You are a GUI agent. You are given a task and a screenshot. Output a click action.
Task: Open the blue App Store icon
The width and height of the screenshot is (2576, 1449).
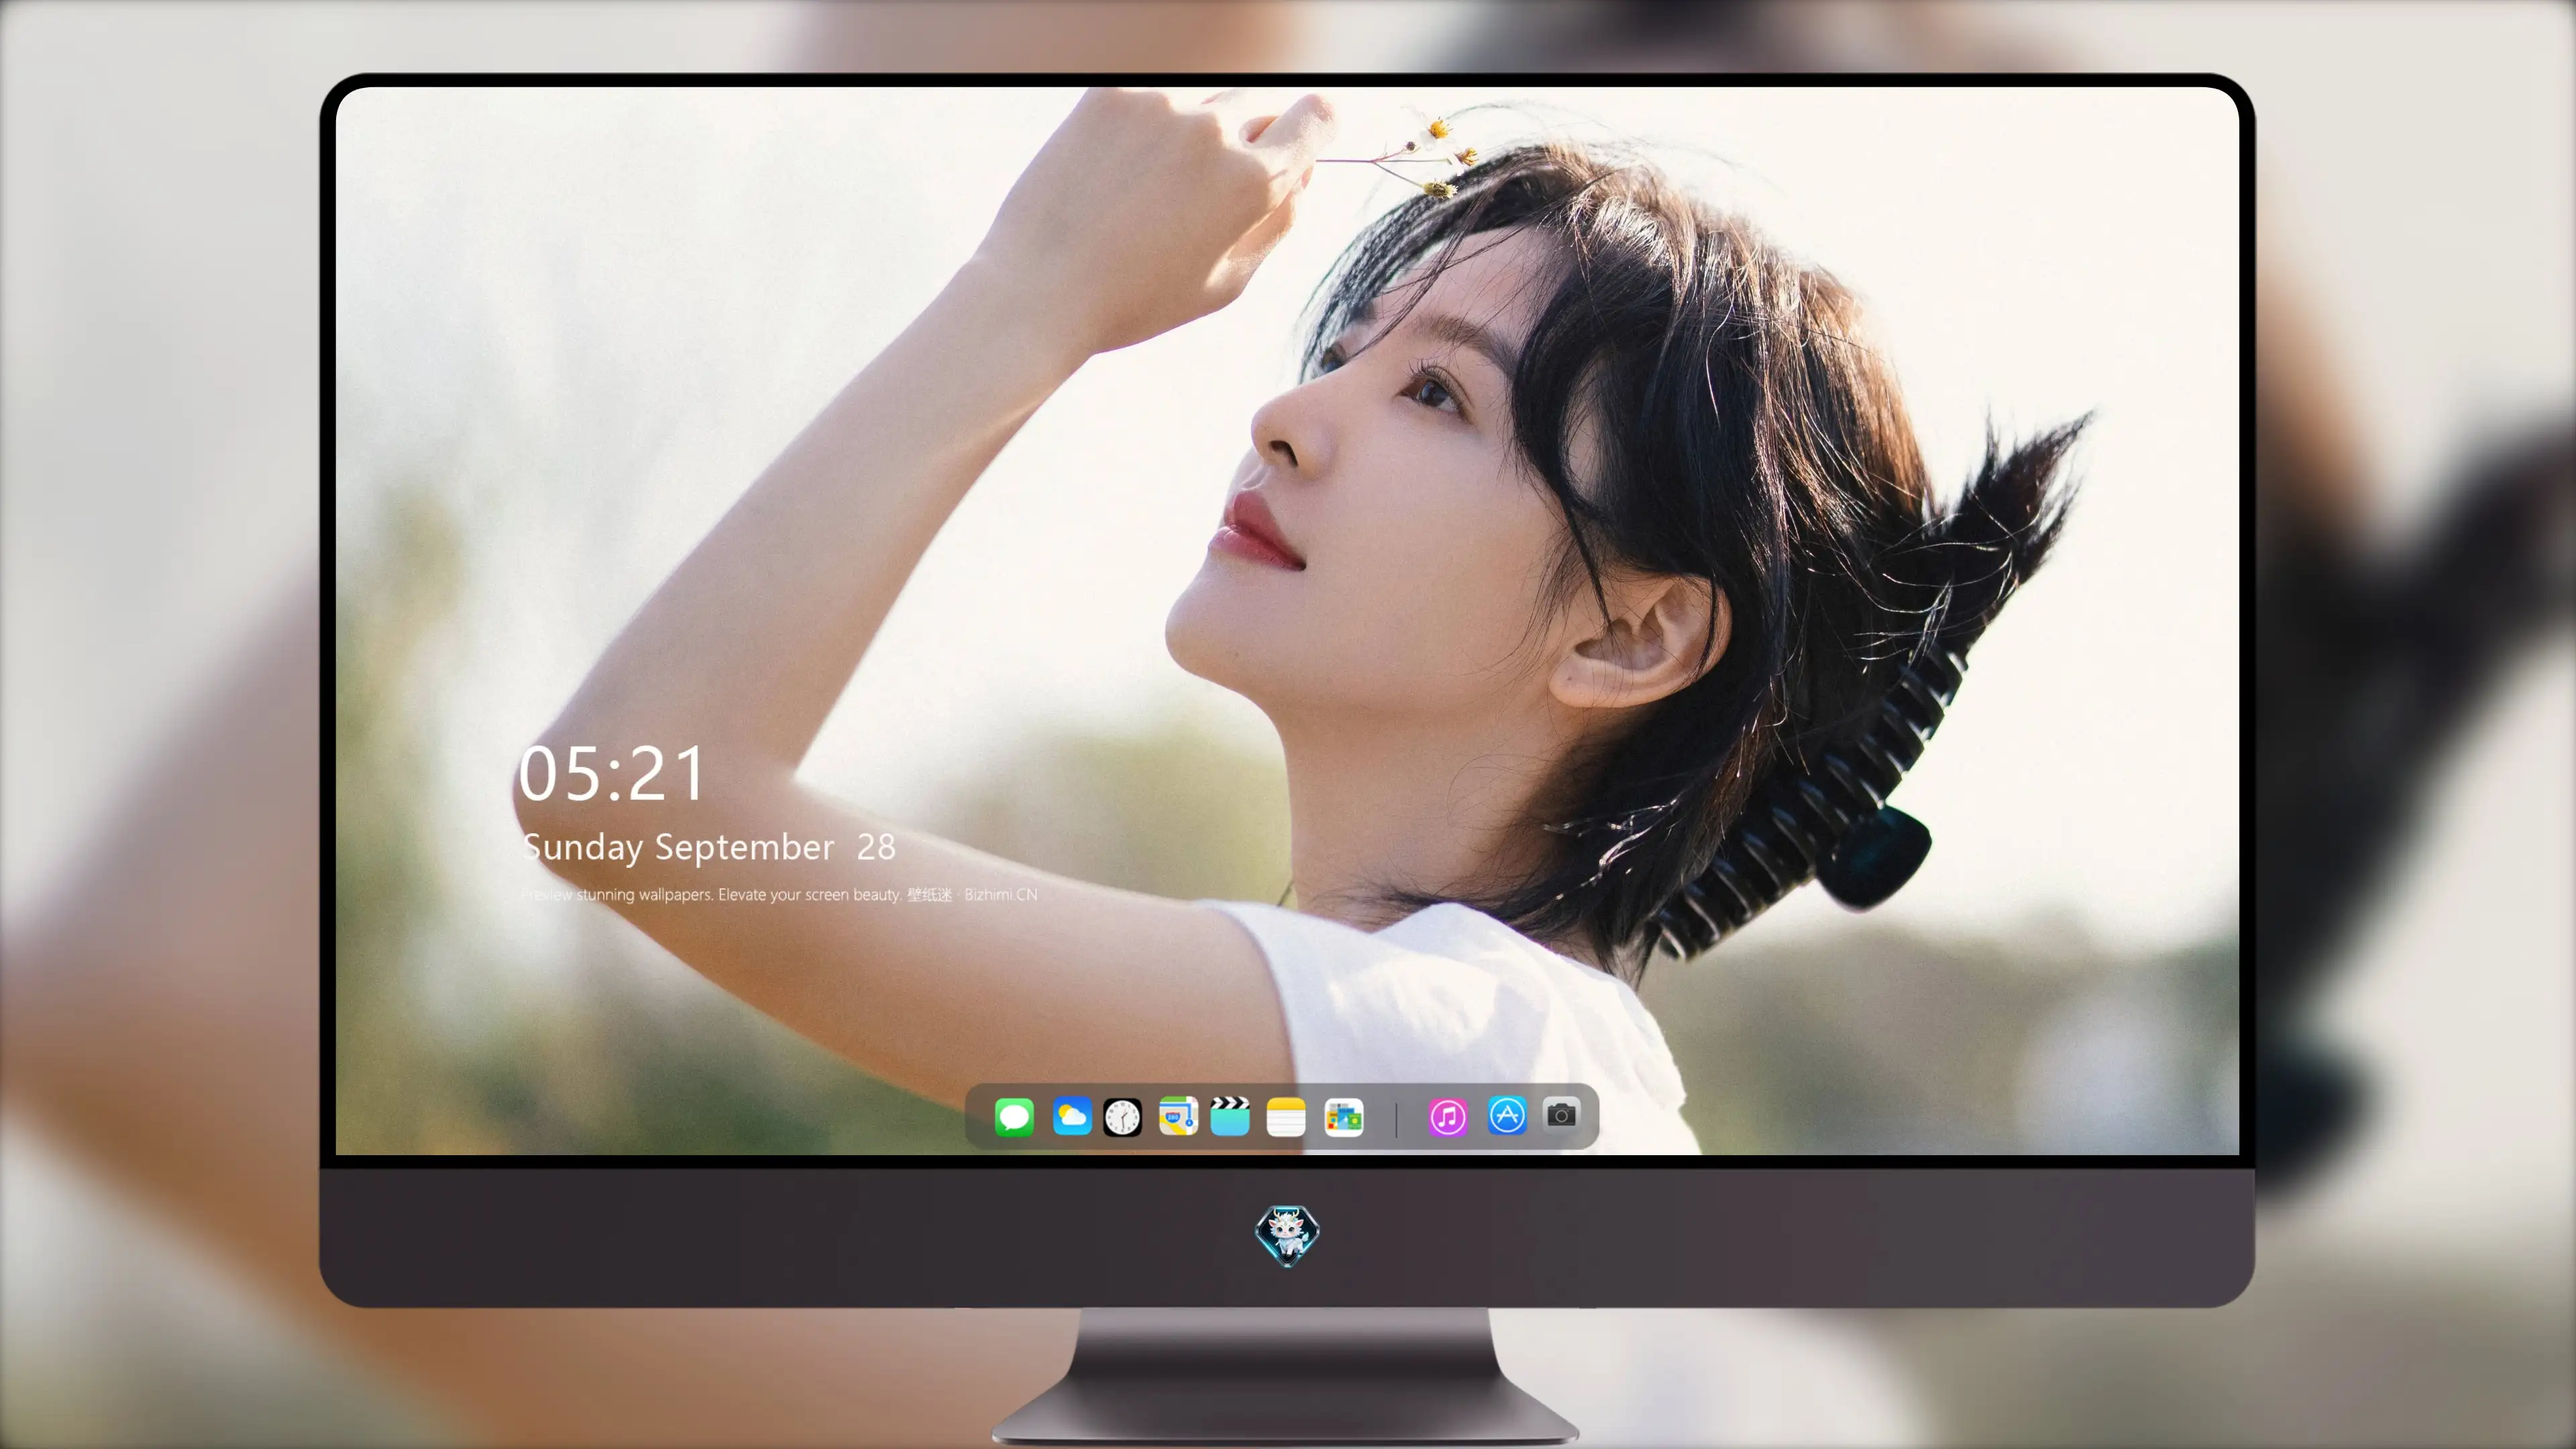[1507, 1115]
